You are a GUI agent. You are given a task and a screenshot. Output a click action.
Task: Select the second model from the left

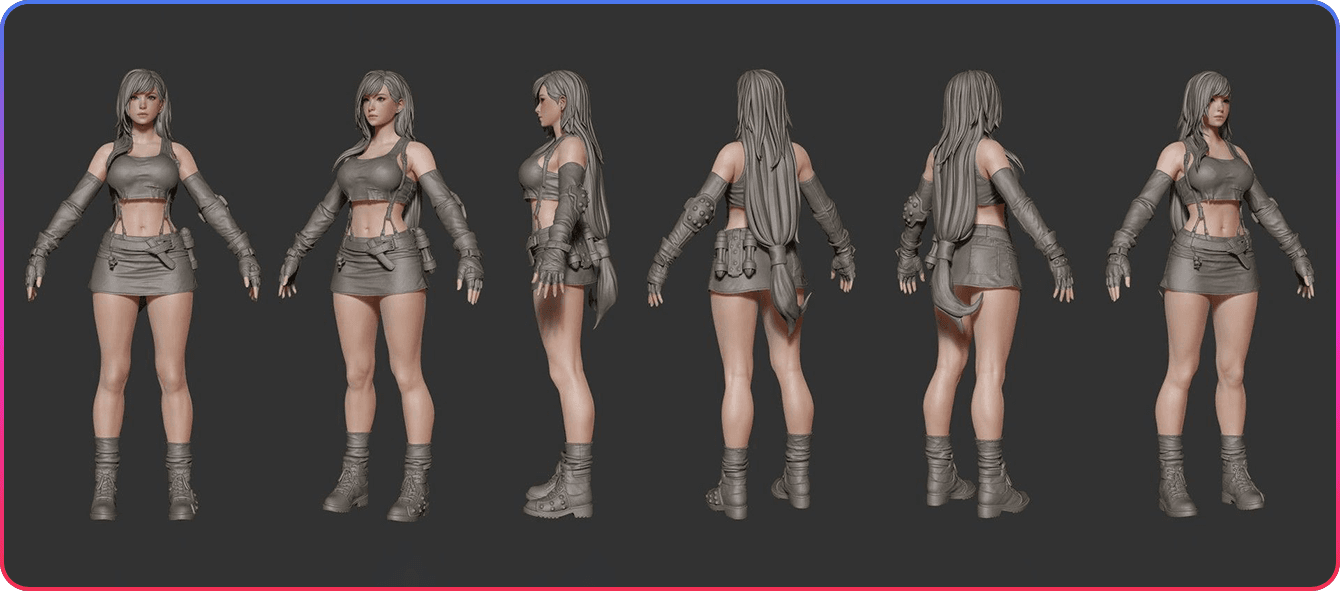pyautogui.click(x=382, y=300)
